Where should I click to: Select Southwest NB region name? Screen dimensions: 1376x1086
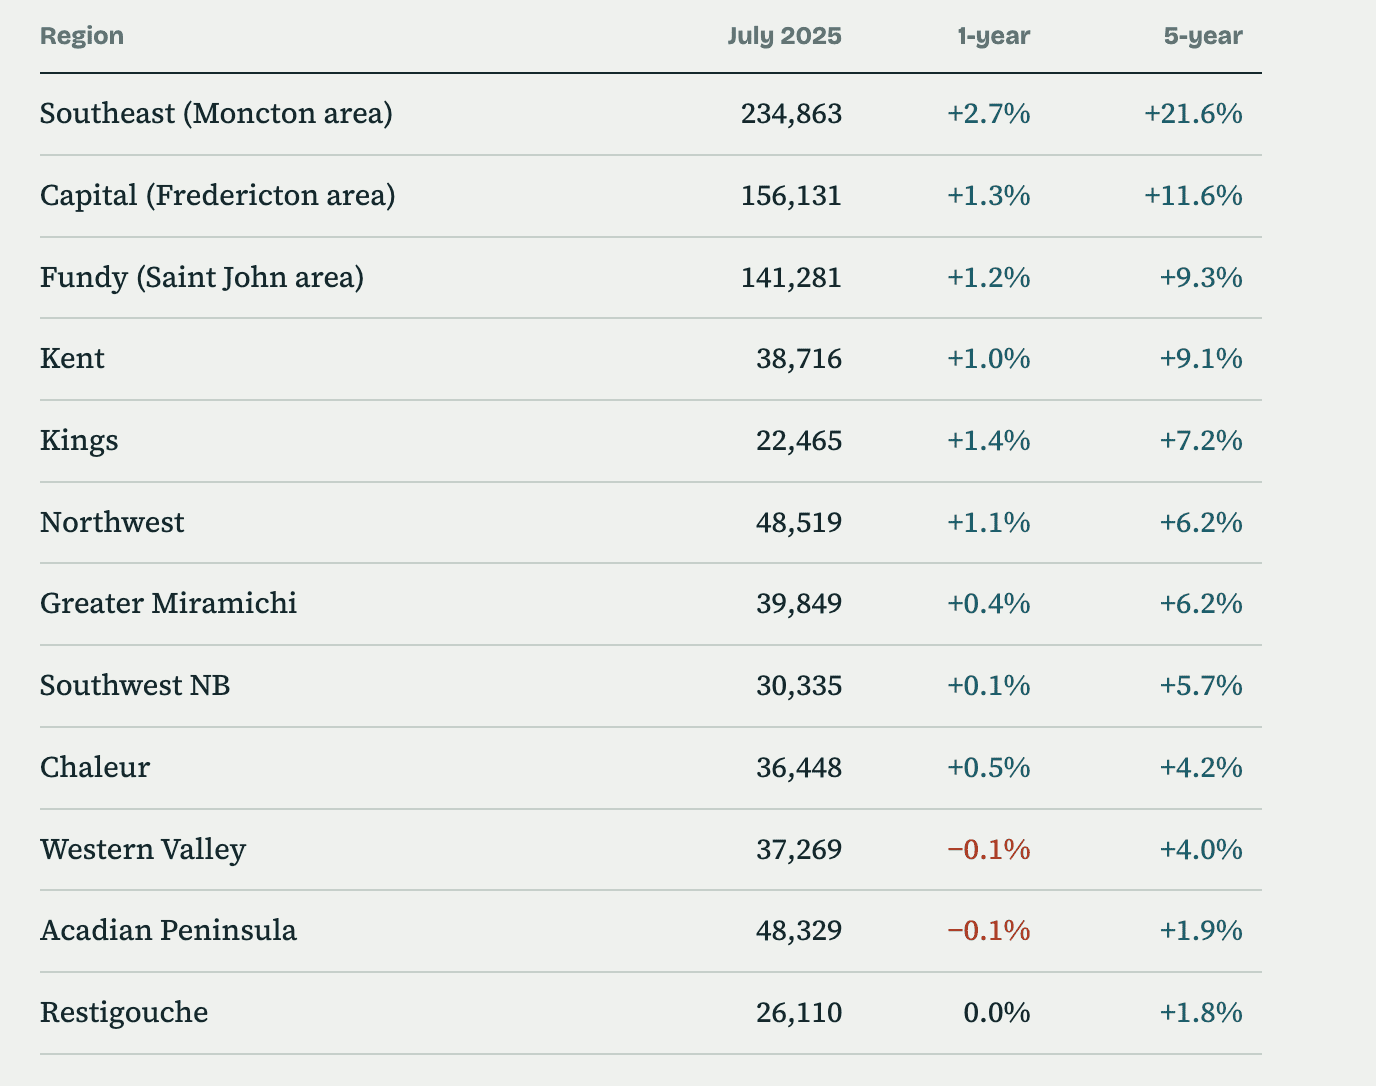click(135, 686)
